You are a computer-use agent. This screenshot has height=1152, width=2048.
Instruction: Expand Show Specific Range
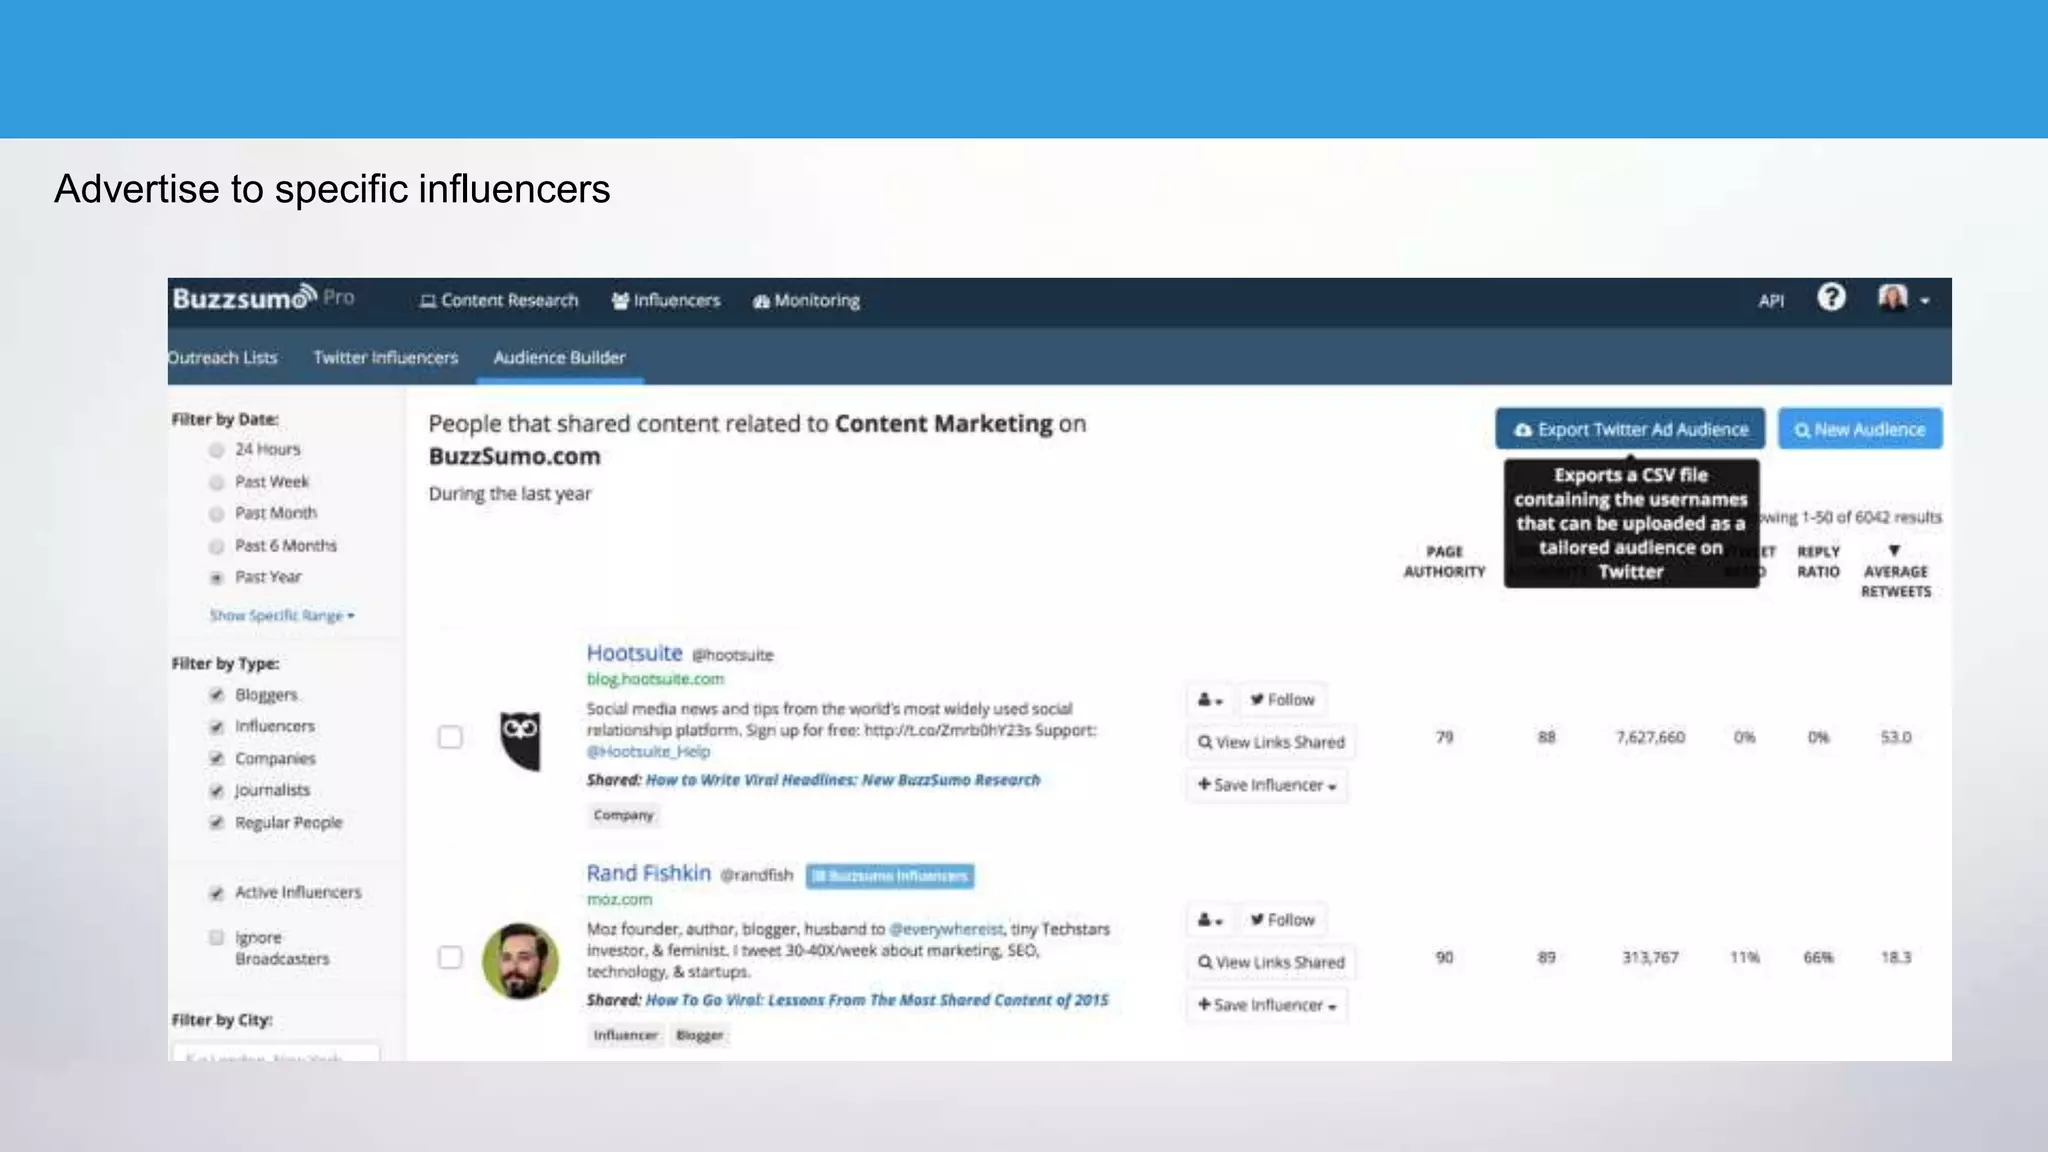(282, 615)
